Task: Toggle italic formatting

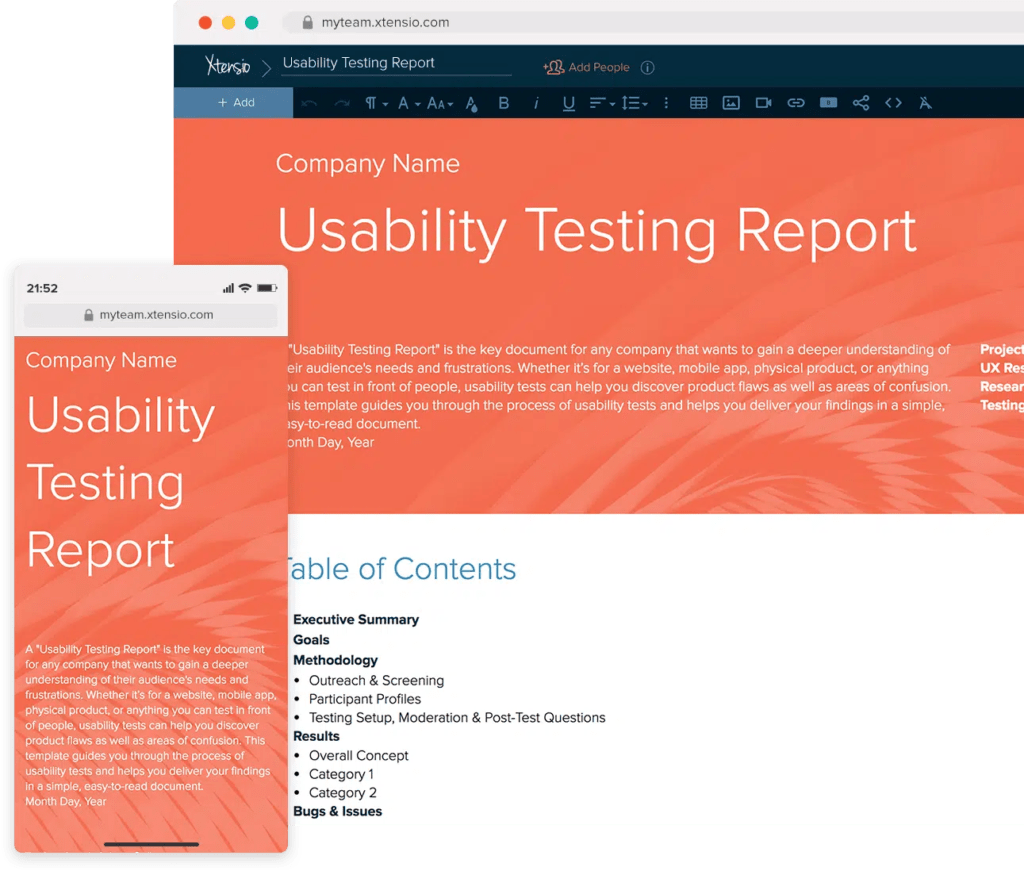Action: [x=537, y=103]
